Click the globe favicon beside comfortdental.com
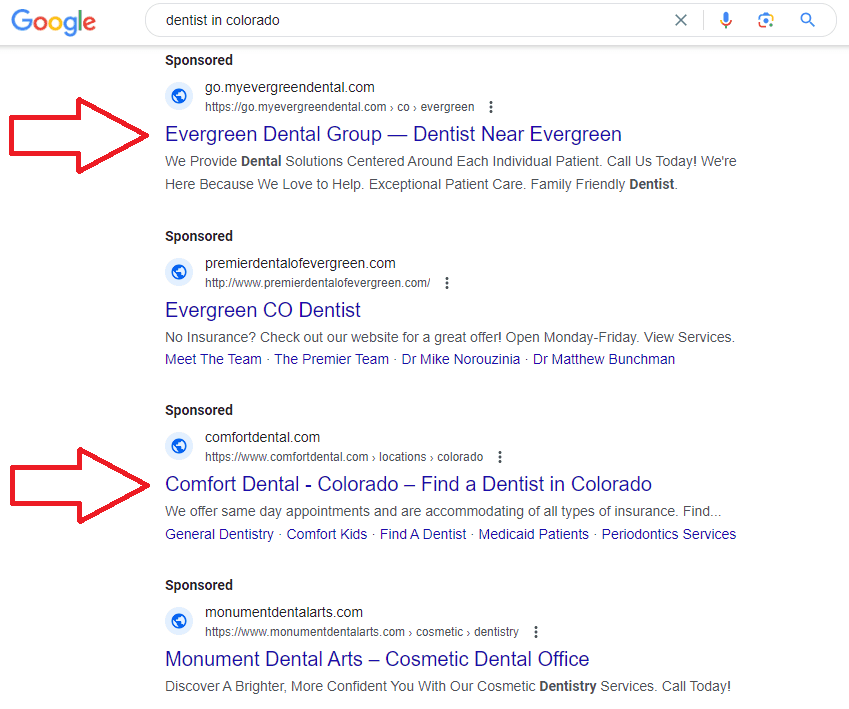The height and width of the screenshot is (709, 849). point(179,446)
